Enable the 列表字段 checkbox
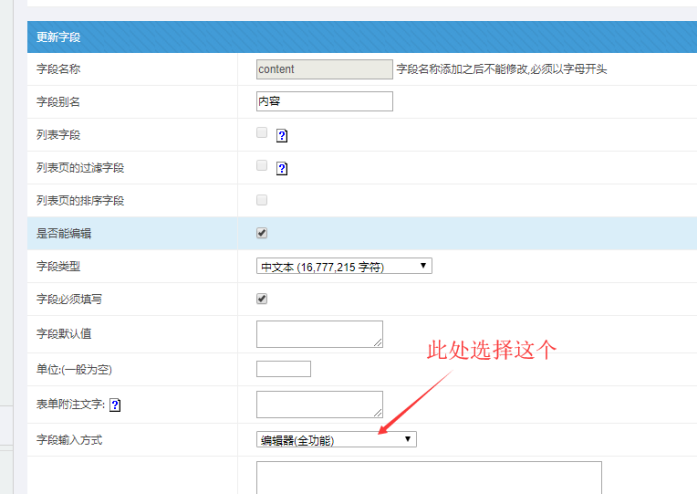Screen dimensions: 698x494 tap(262, 133)
